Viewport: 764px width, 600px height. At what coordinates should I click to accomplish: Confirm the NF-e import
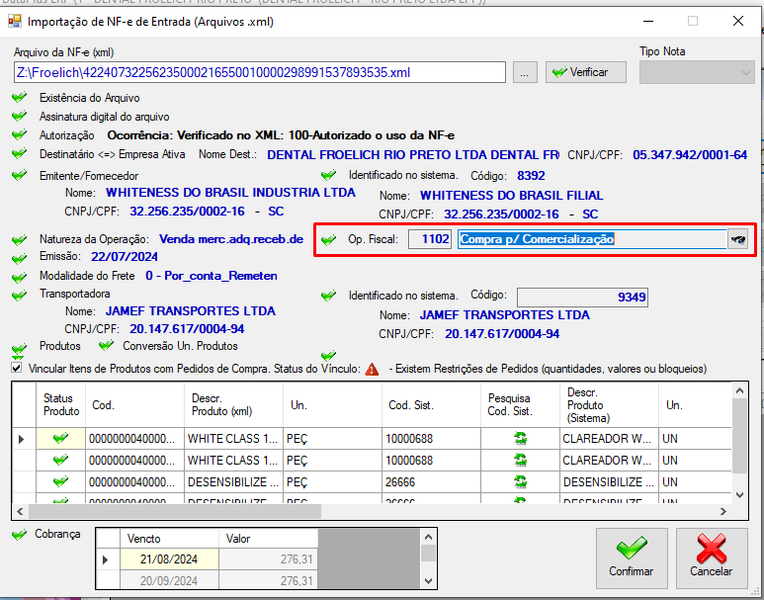tap(631, 558)
